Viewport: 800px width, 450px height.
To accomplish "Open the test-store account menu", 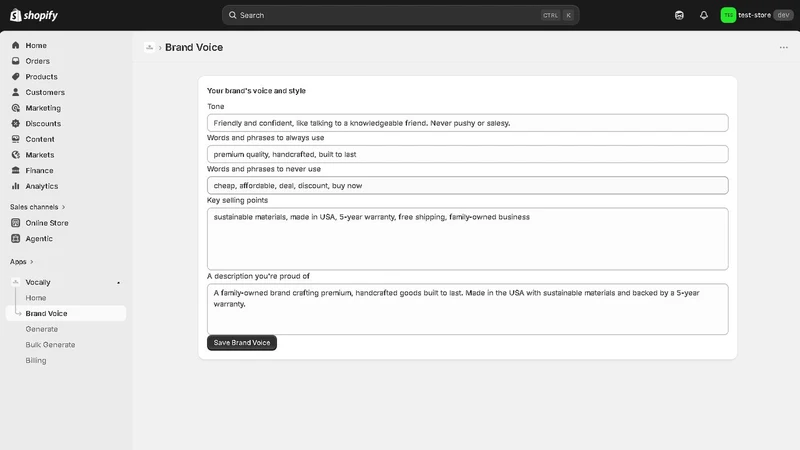I will (757, 15).
